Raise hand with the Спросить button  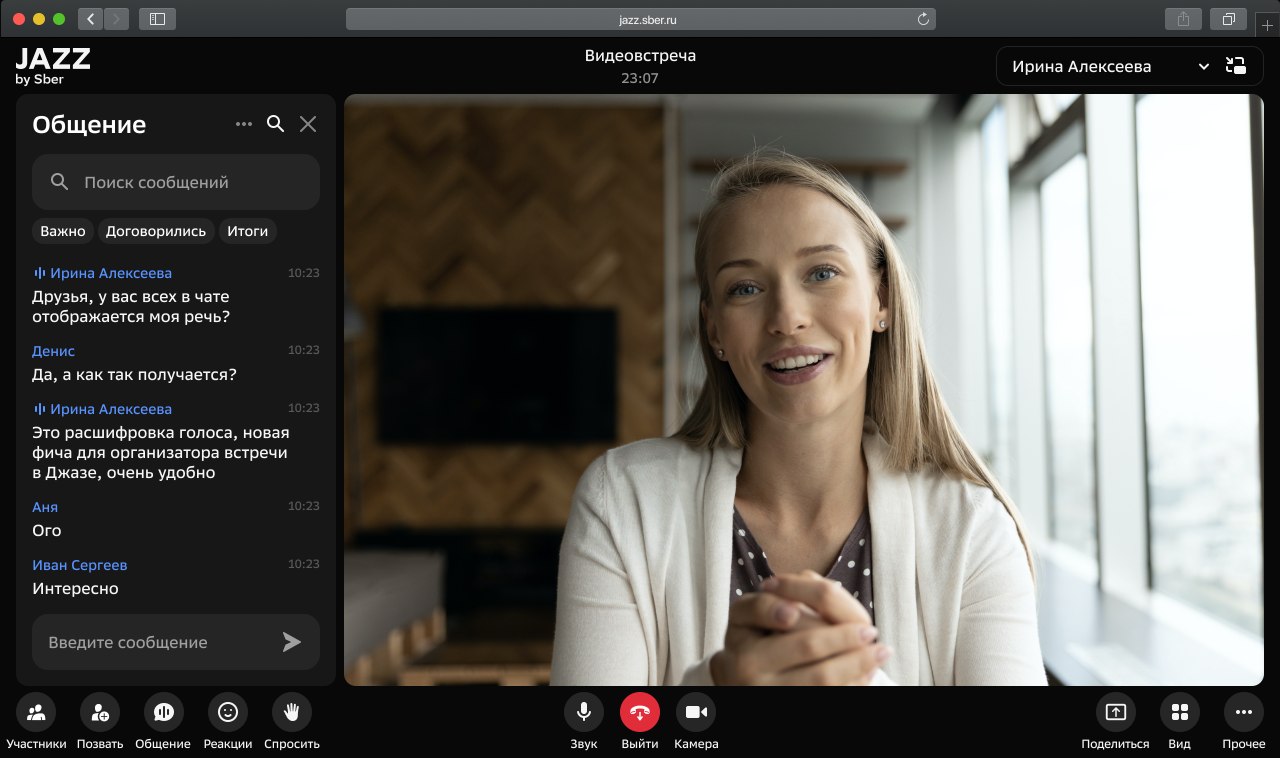(292, 713)
